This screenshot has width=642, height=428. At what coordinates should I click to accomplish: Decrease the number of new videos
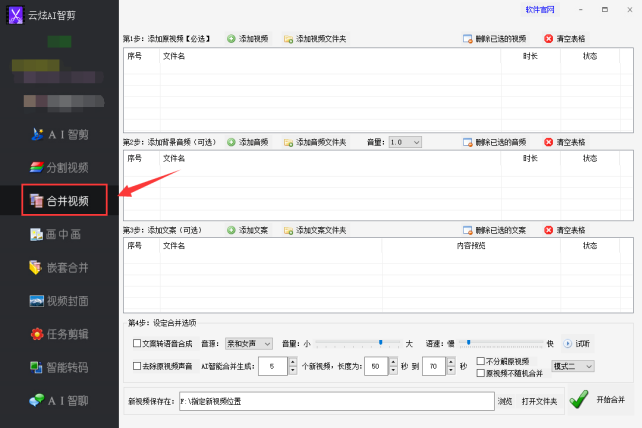point(292,370)
